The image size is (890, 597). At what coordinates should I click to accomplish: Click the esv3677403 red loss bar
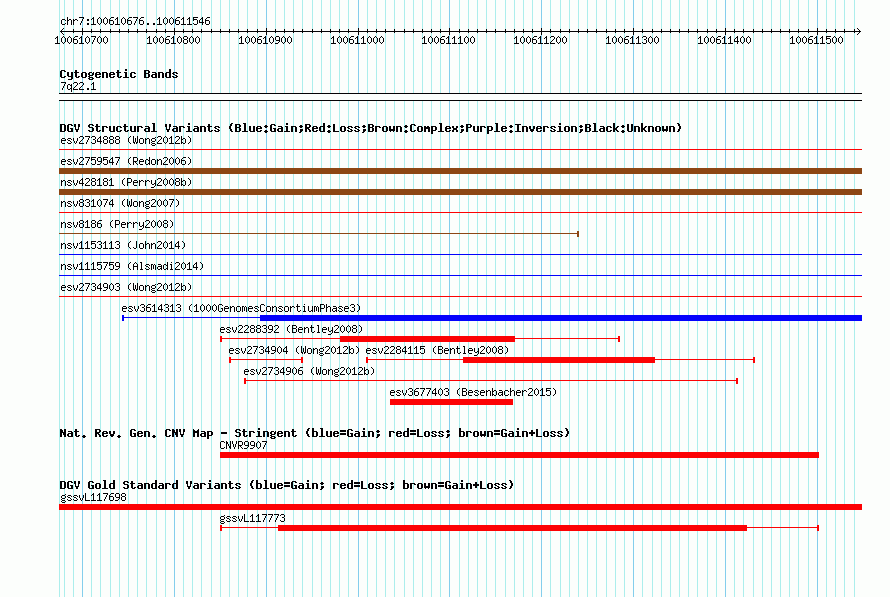point(451,402)
